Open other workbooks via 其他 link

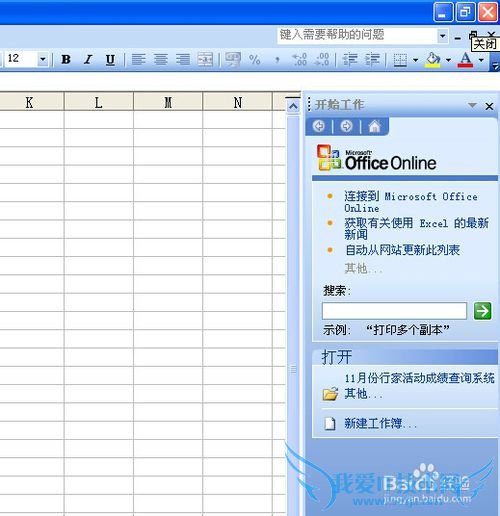click(x=363, y=394)
